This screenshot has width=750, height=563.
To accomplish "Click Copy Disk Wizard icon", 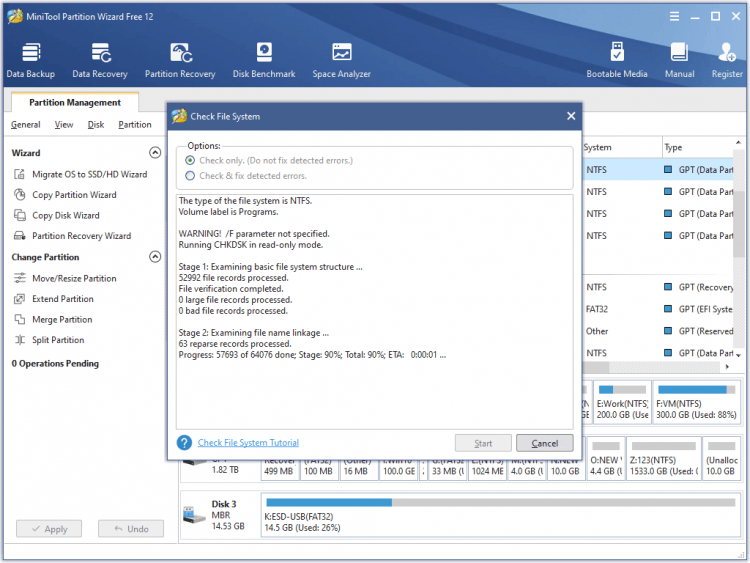I will pos(20,215).
